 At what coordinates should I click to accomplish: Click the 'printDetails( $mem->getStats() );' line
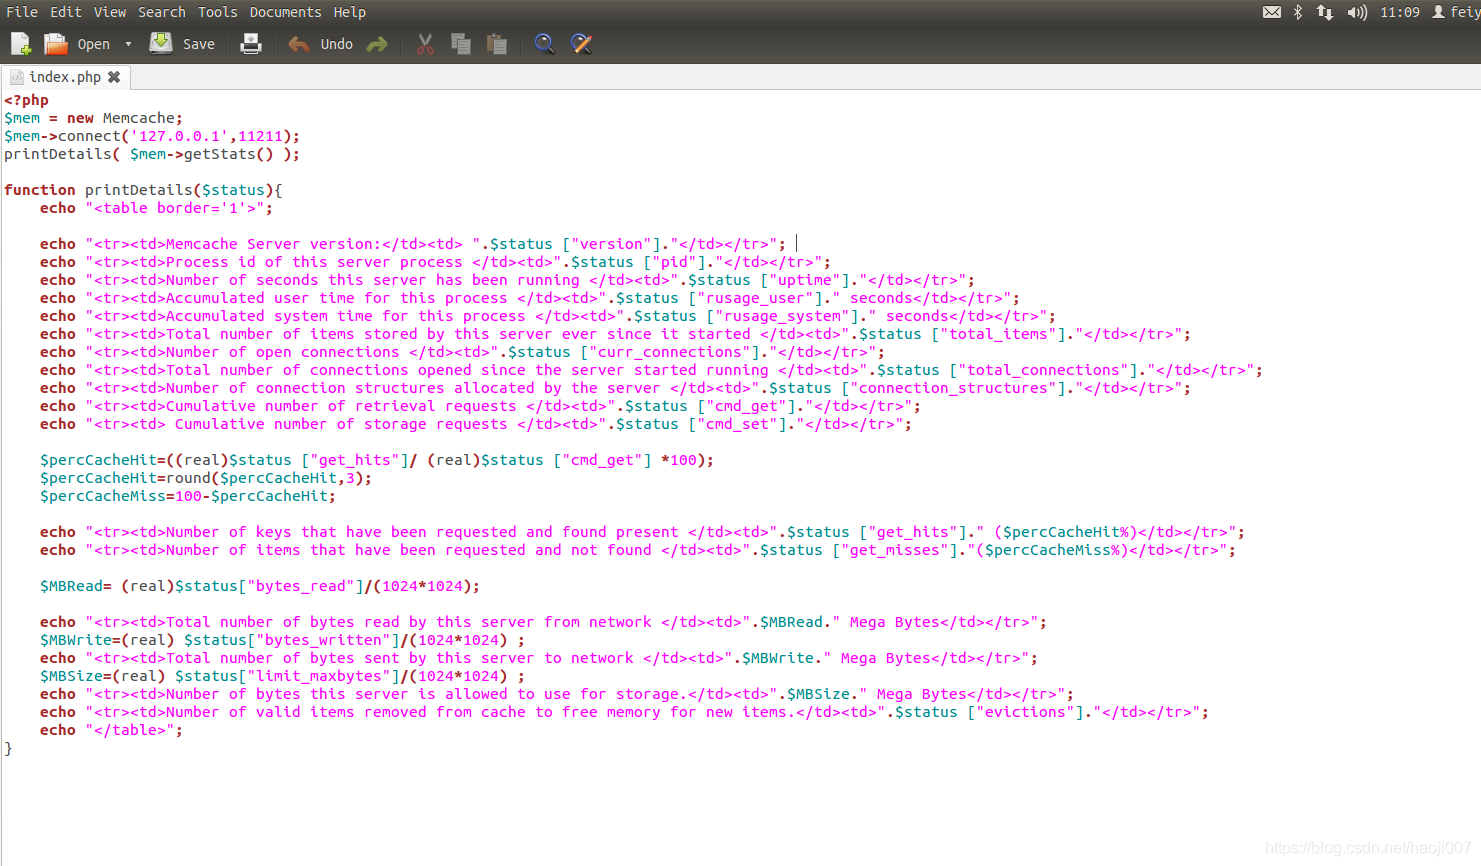[x=151, y=154]
